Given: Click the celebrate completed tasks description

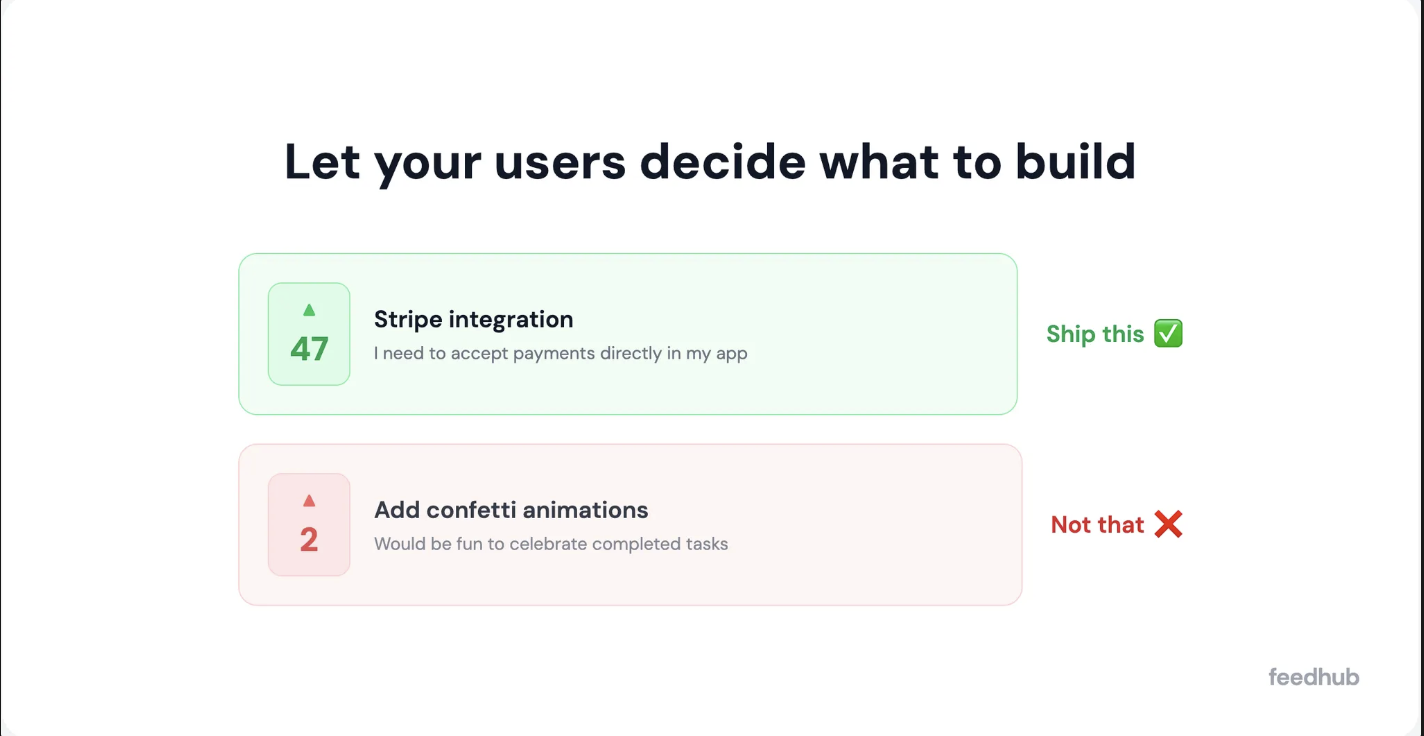Looking at the screenshot, I should pyautogui.click(x=551, y=543).
